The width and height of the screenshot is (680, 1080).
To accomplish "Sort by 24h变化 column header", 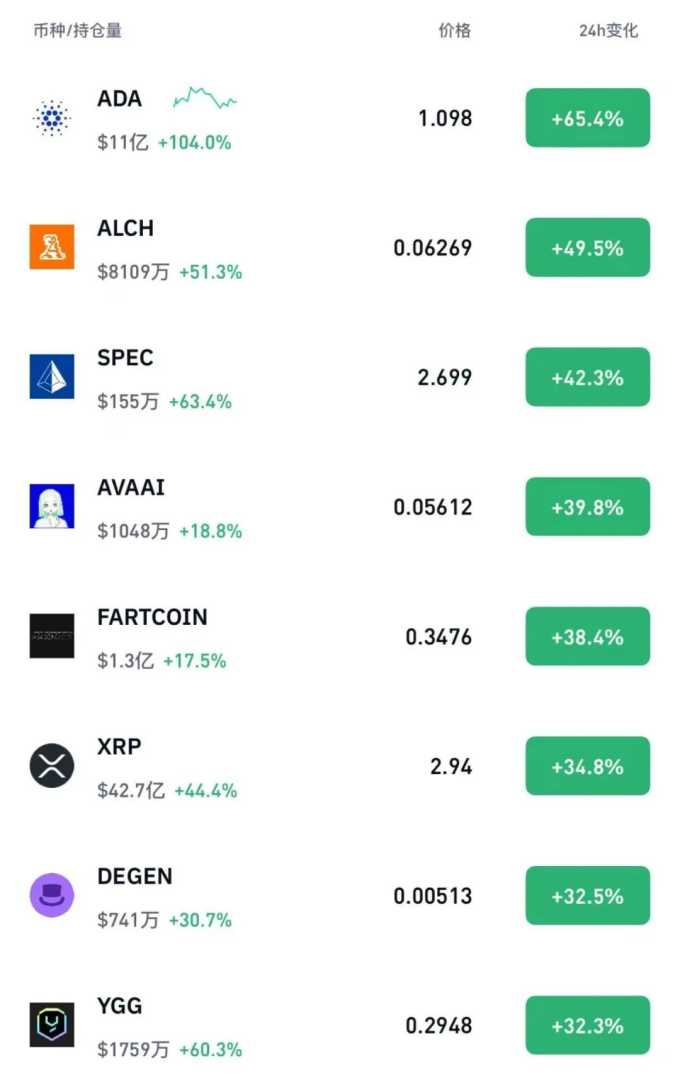I will 608,31.
